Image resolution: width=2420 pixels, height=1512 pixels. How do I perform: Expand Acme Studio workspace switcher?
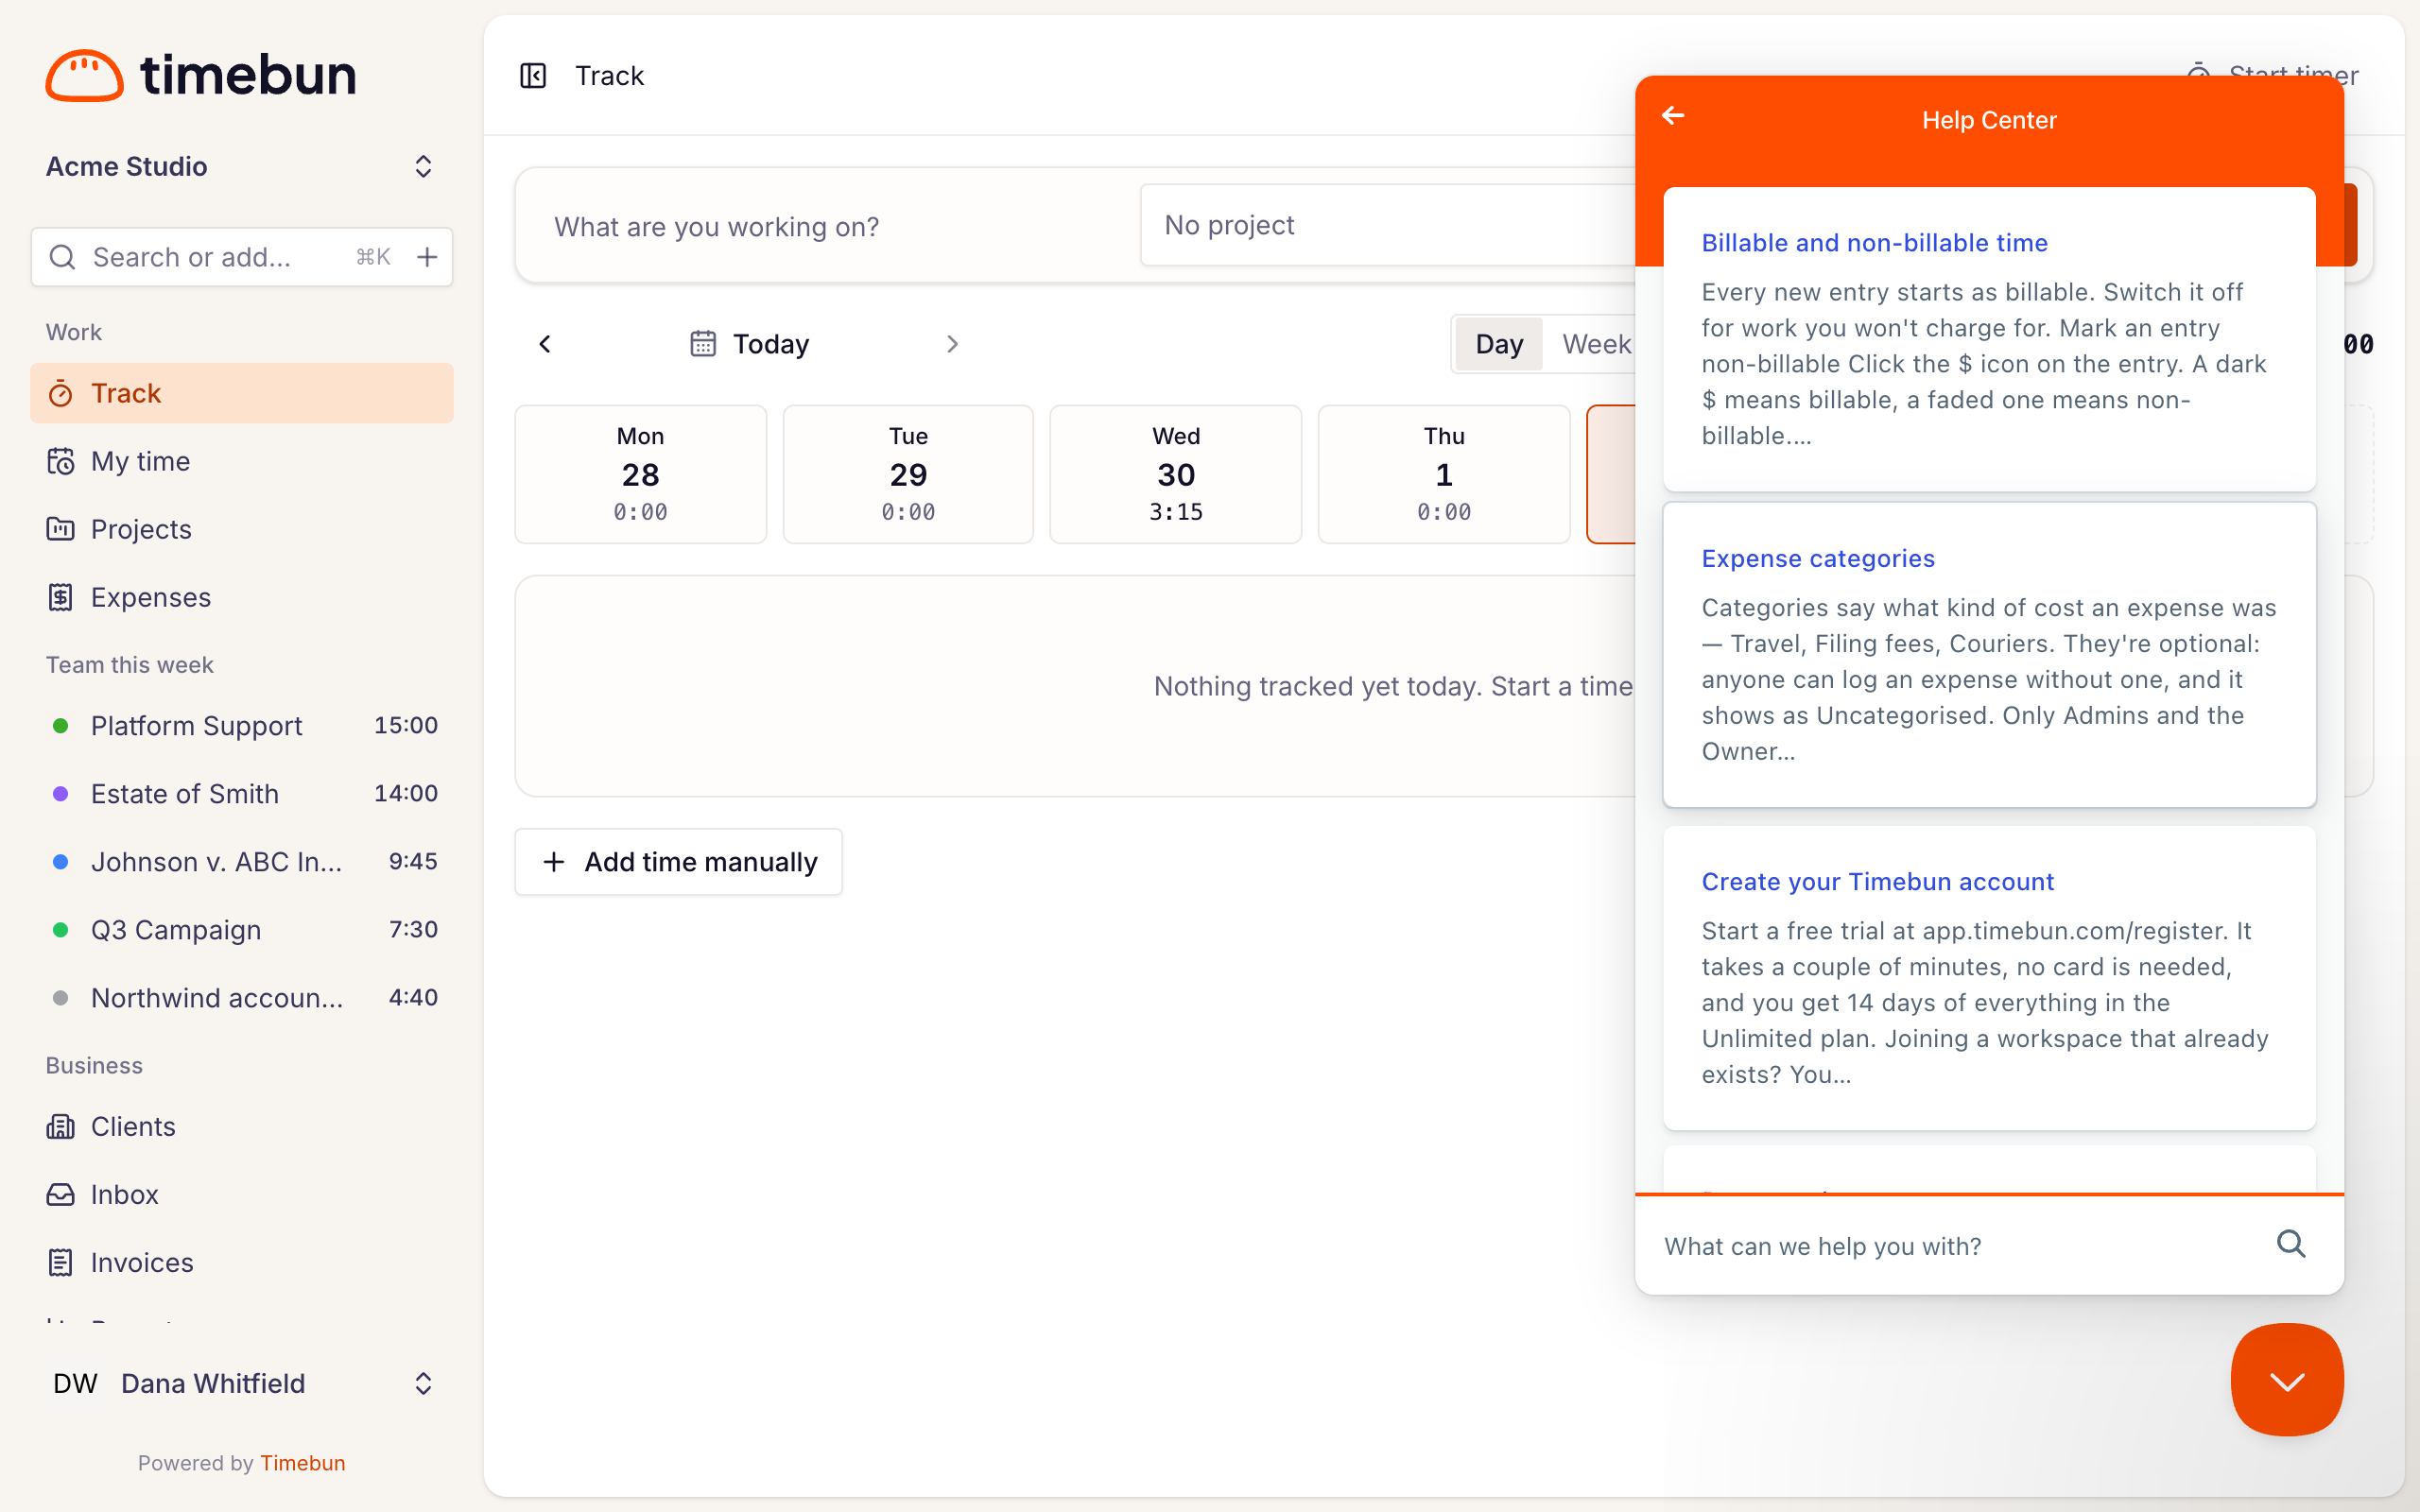click(x=242, y=166)
